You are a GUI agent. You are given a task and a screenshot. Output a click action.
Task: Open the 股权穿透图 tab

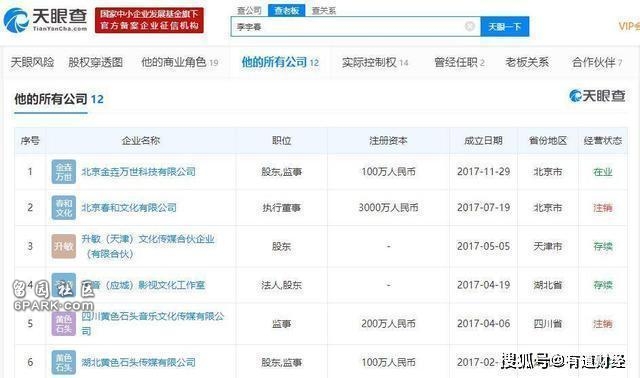[x=96, y=62]
